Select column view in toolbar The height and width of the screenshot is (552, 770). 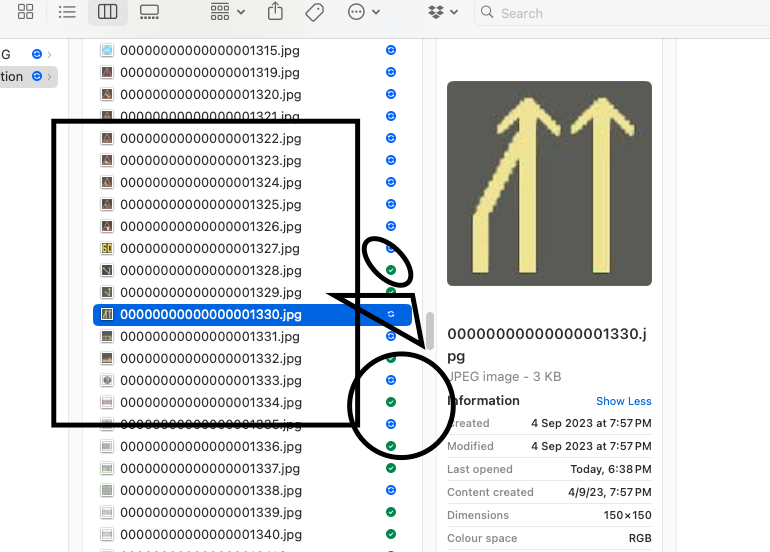click(108, 12)
